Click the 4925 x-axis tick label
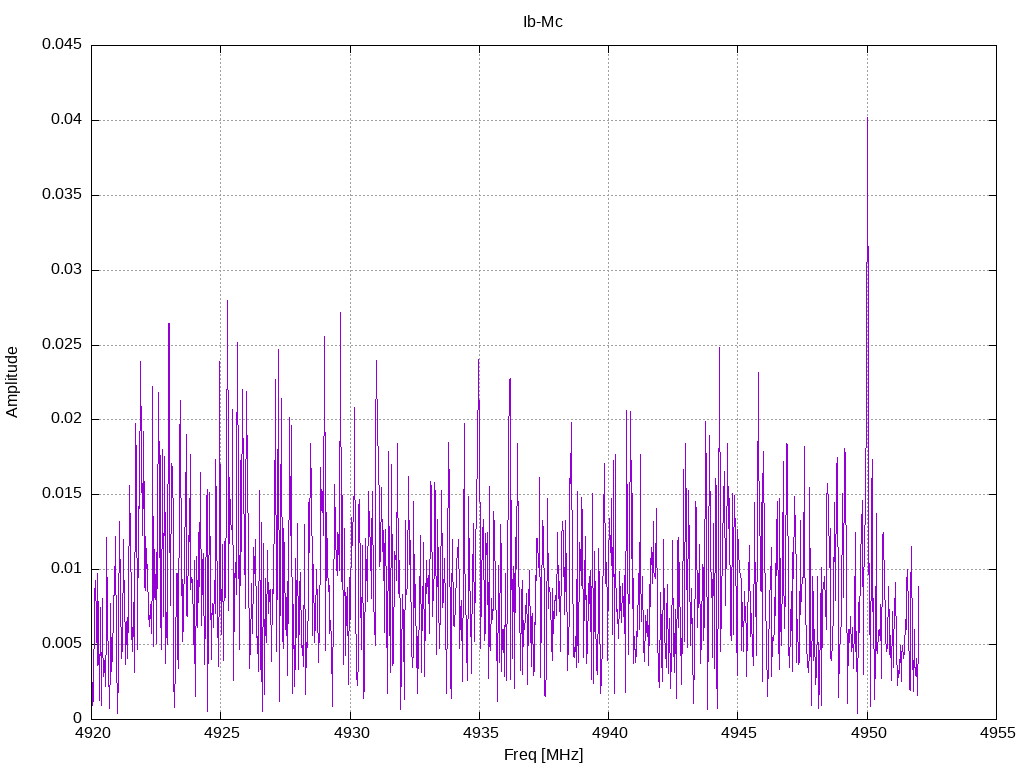The image size is (1024, 768). (221, 733)
